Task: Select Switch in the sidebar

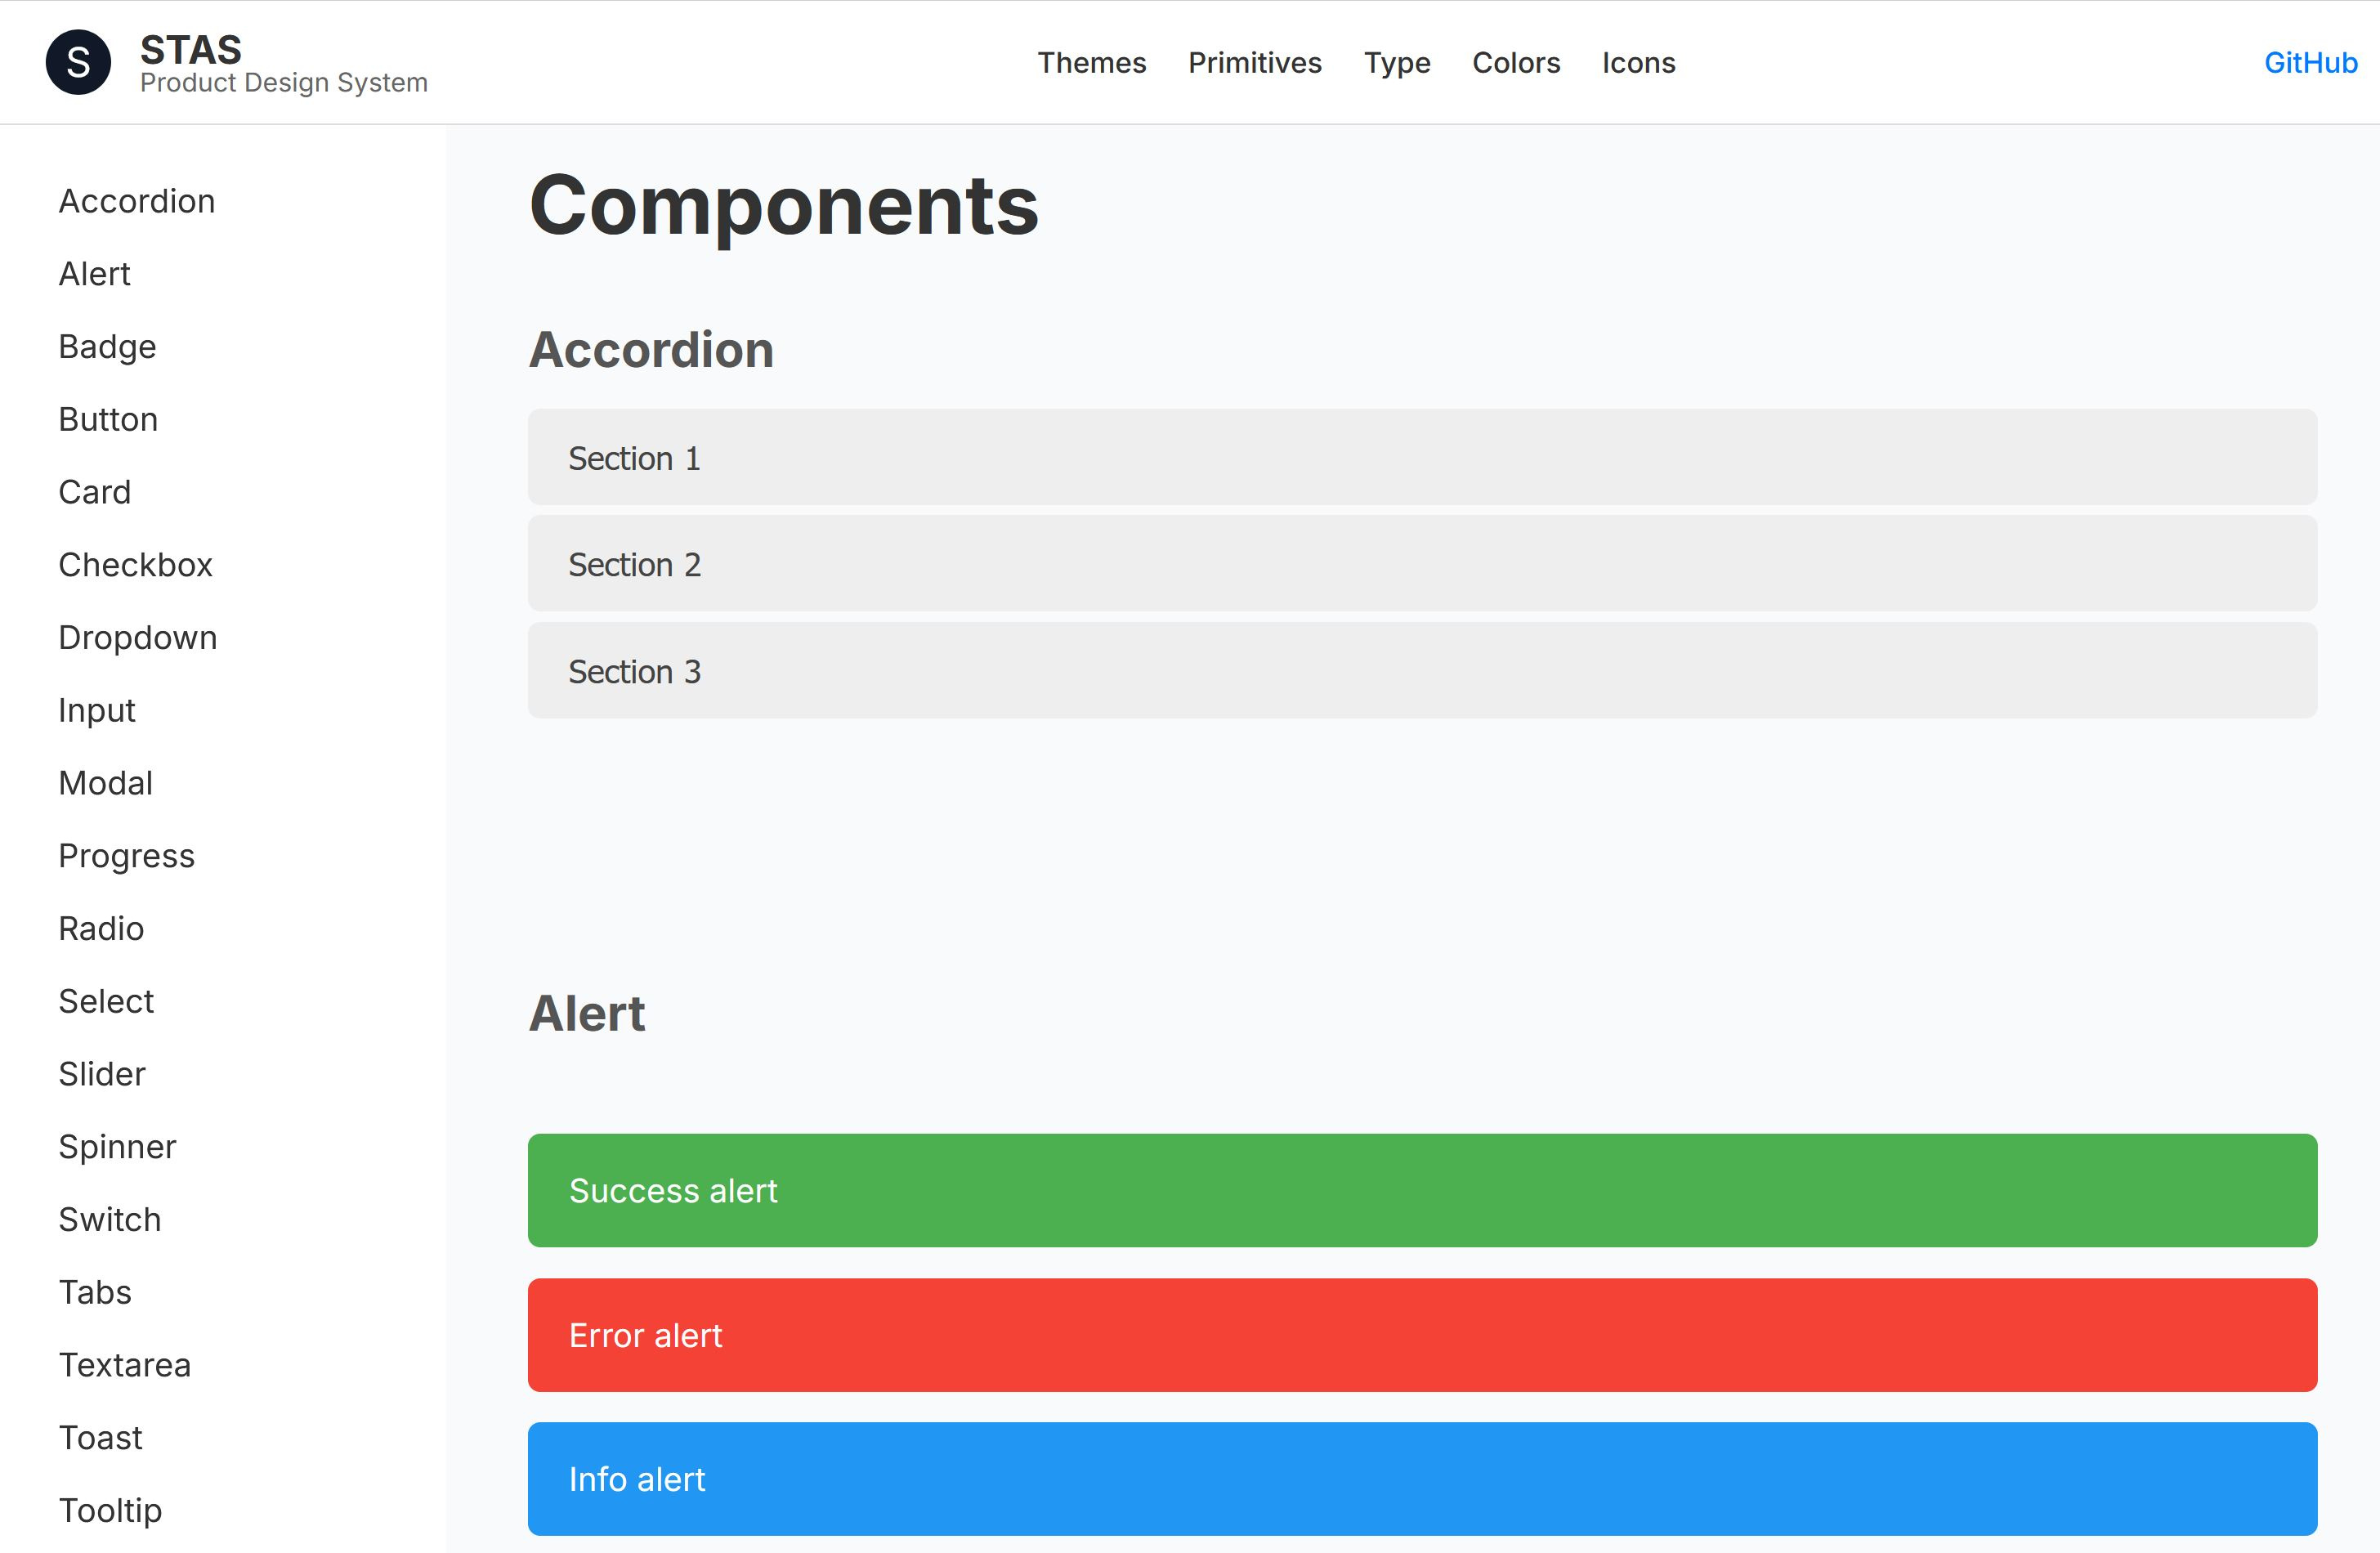Action: tap(109, 1219)
